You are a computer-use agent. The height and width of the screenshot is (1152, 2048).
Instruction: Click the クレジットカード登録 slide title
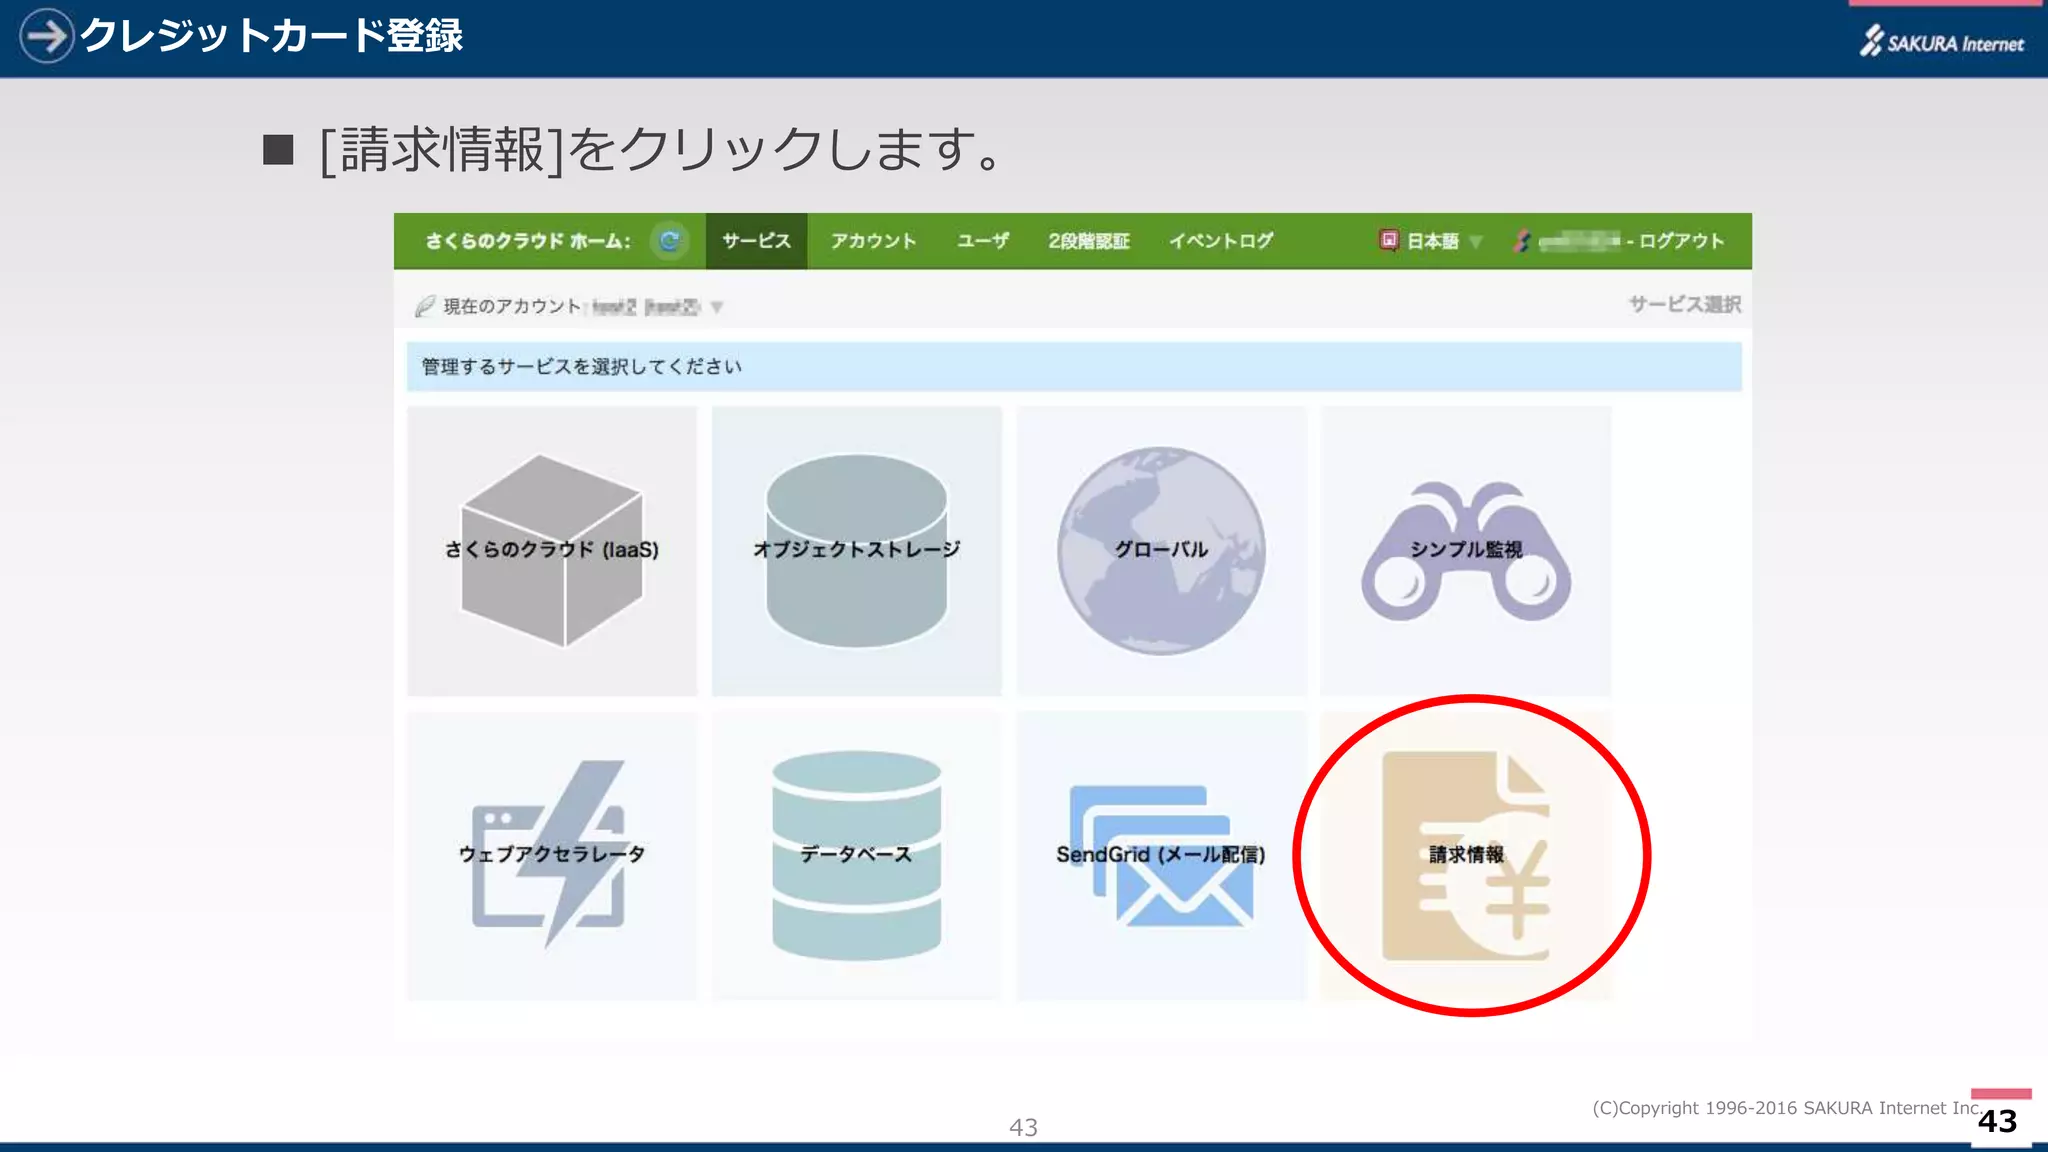[x=271, y=36]
